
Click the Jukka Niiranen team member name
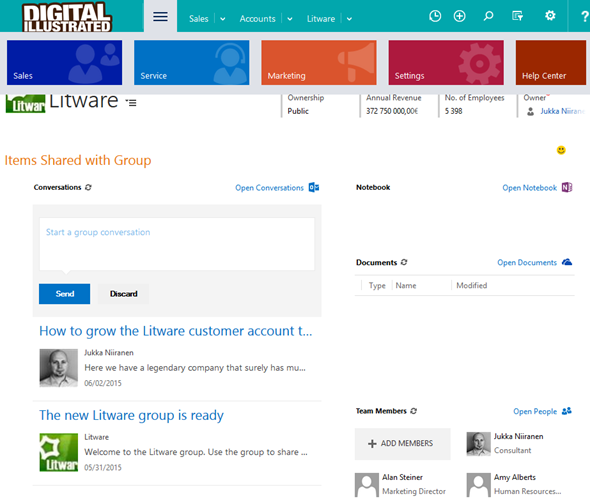pyautogui.click(x=519, y=436)
